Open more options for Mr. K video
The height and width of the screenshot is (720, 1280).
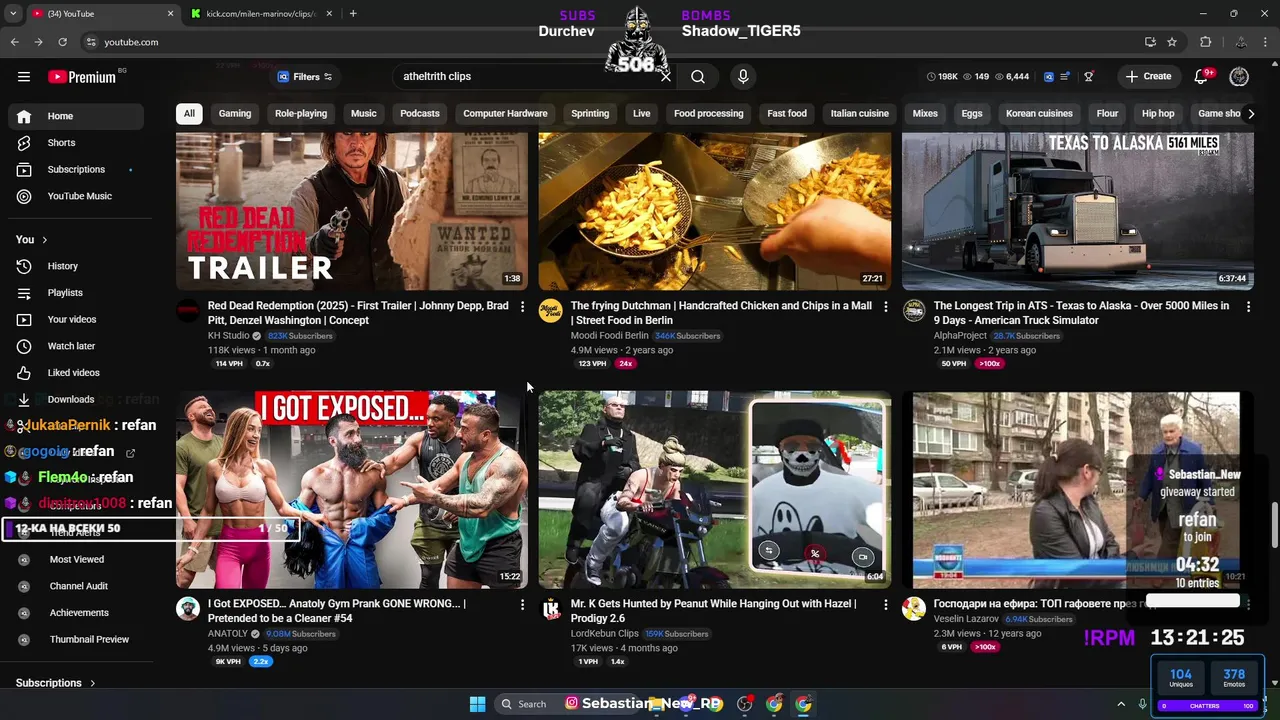[x=885, y=604]
